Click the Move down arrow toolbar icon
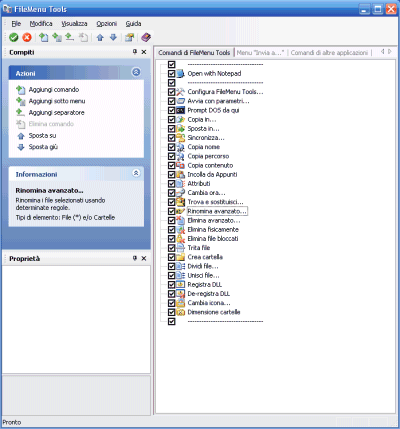Screen dimensions: 400x429 click(x=113, y=37)
